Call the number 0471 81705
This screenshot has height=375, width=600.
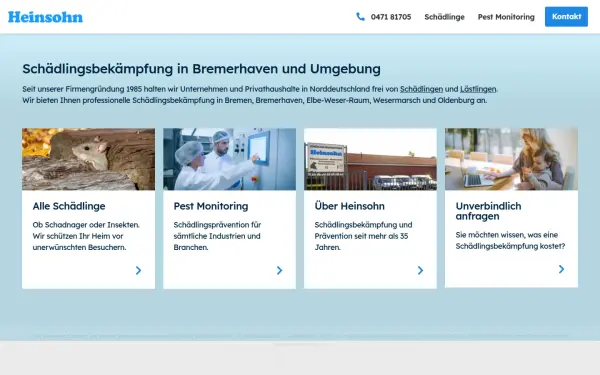(391, 17)
